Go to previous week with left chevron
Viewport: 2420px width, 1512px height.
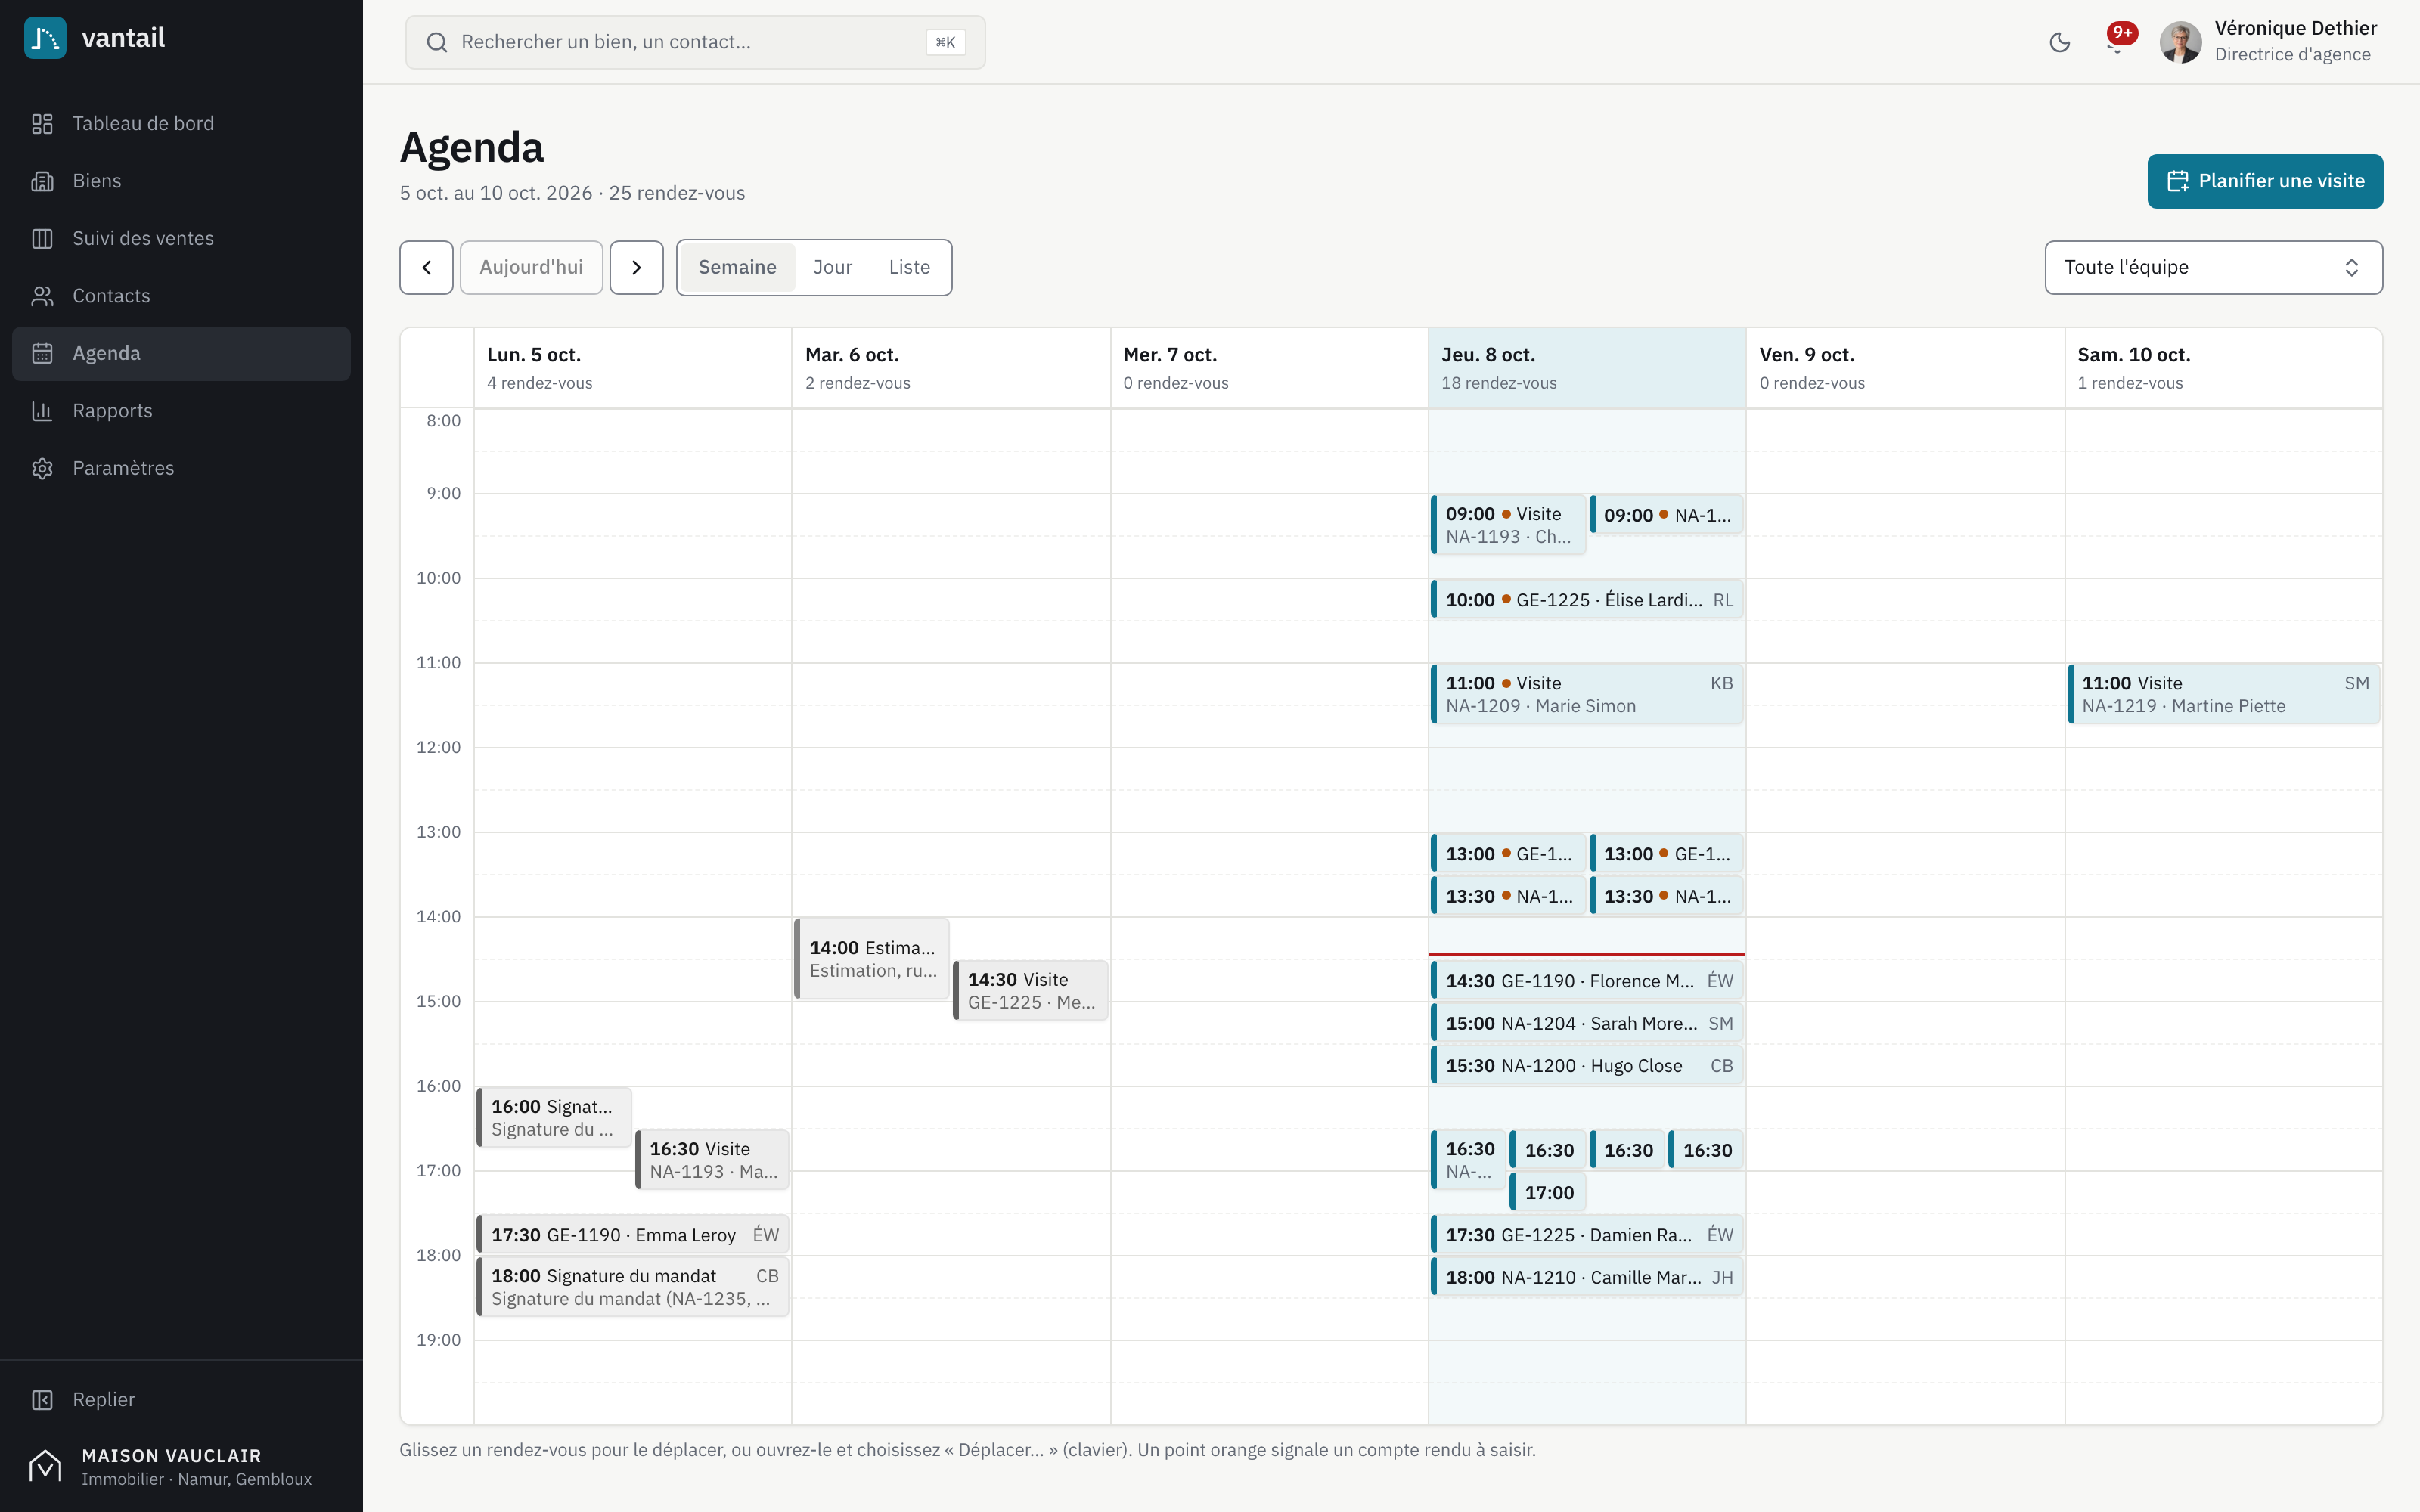point(427,267)
